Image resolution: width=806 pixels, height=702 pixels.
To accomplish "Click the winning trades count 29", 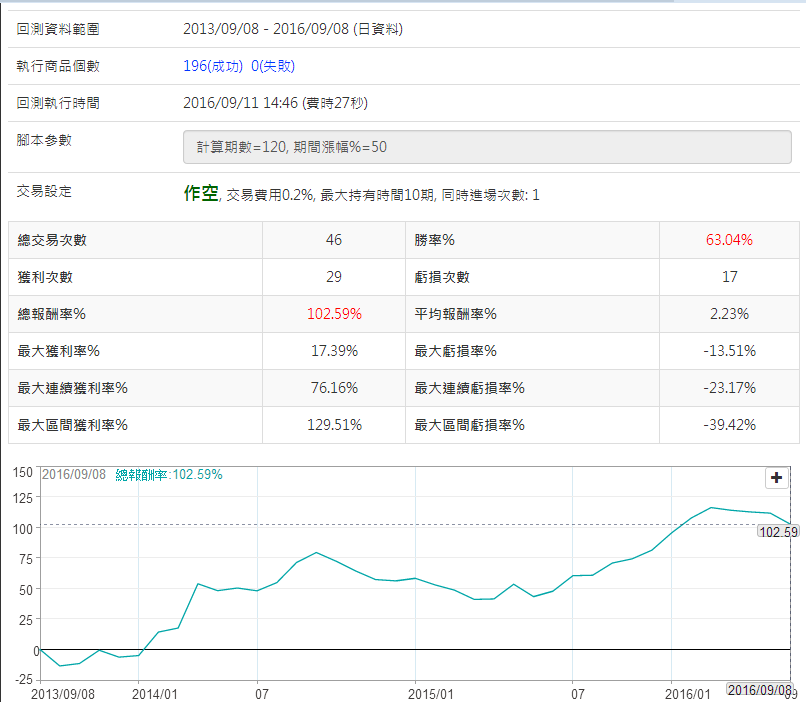I will [x=334, y=277].
